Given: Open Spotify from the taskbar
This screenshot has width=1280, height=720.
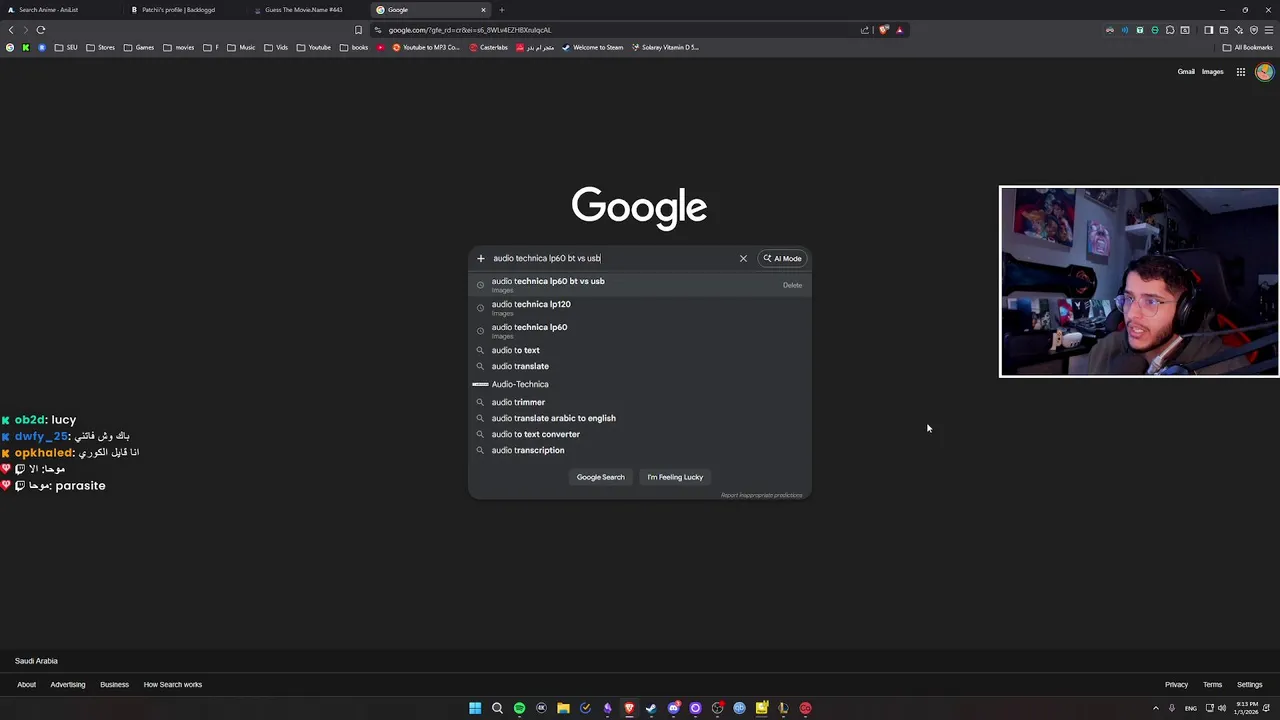Looking at the screenshot, I should 519,708.
